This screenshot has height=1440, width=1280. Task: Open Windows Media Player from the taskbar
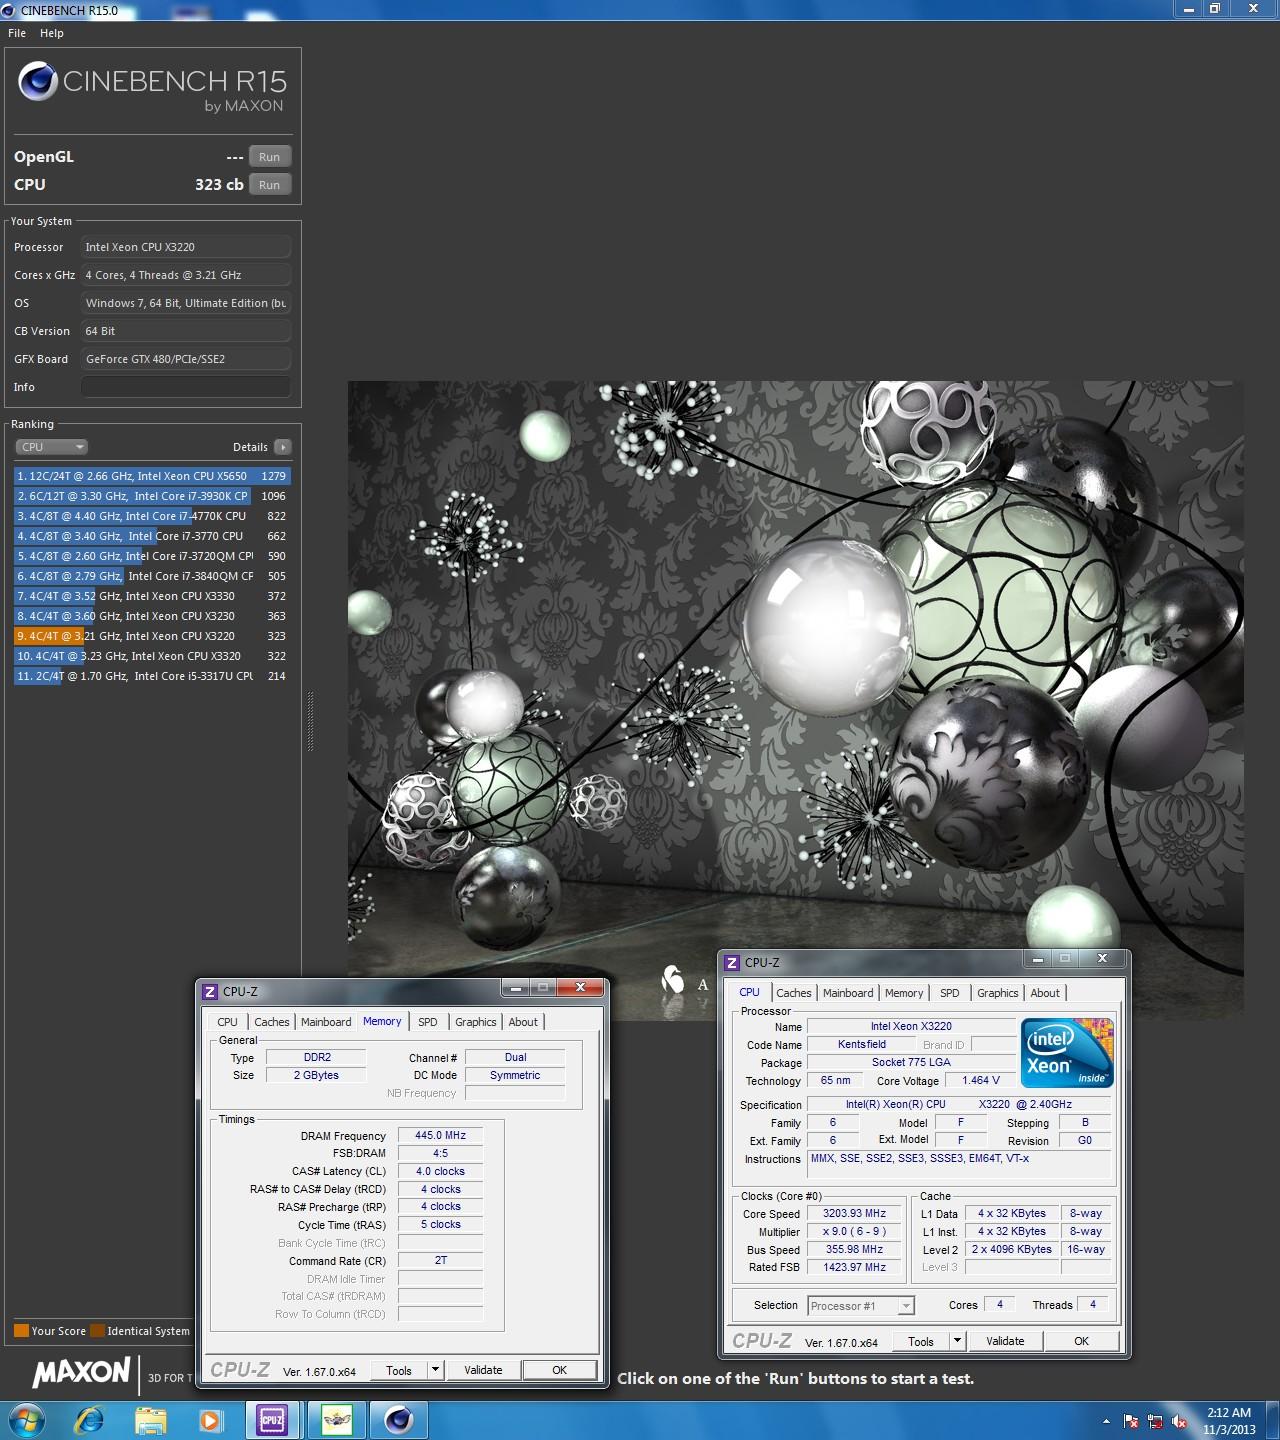pos(210,1420)
